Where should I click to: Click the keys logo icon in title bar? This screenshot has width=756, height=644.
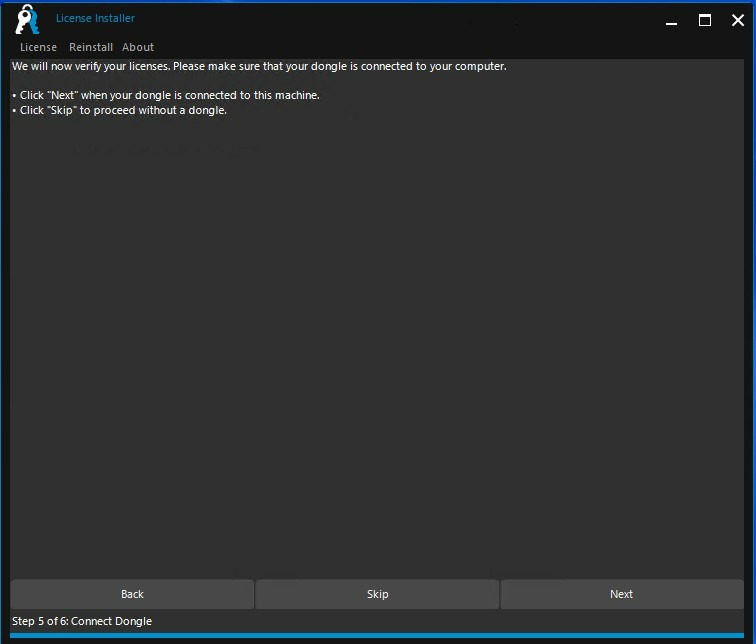click(x=26, y=20)
